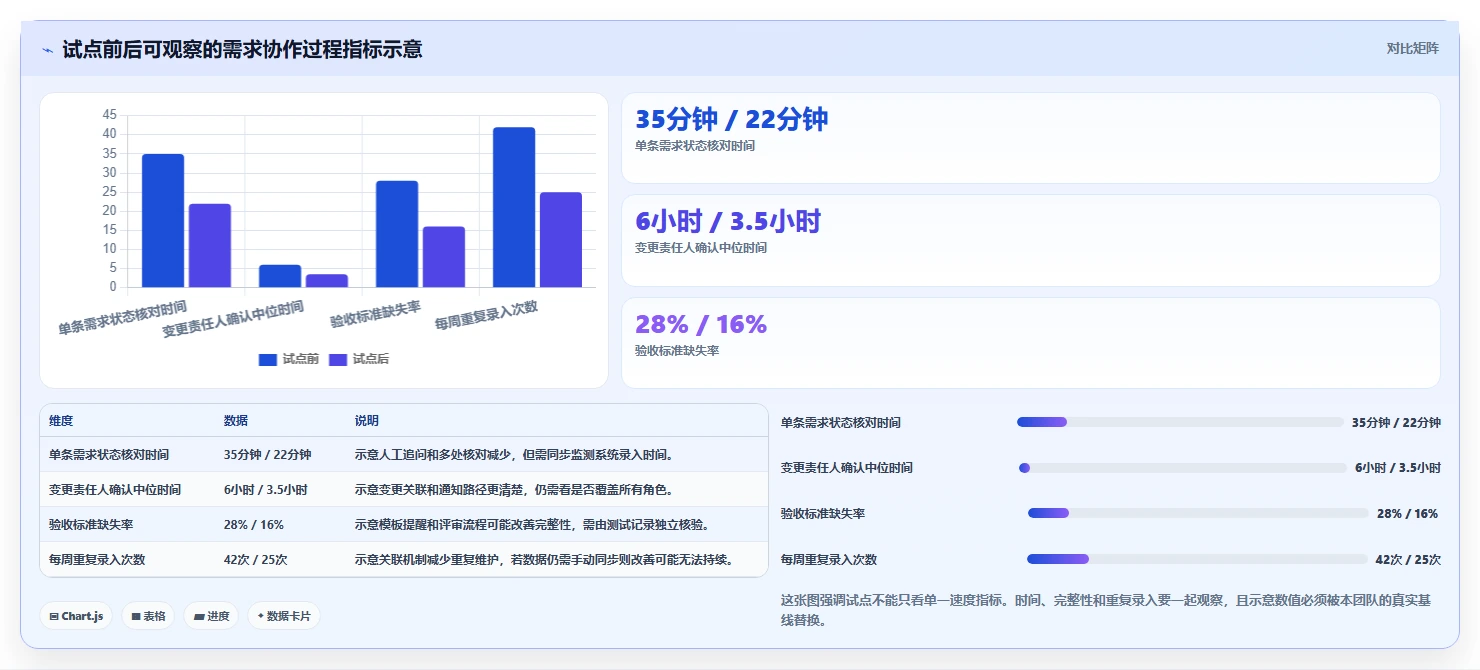Click the 验收标准缺失率 chart axis label
Image resolution: width=1480 pixels, height=670 pixels.
[376, 315]
